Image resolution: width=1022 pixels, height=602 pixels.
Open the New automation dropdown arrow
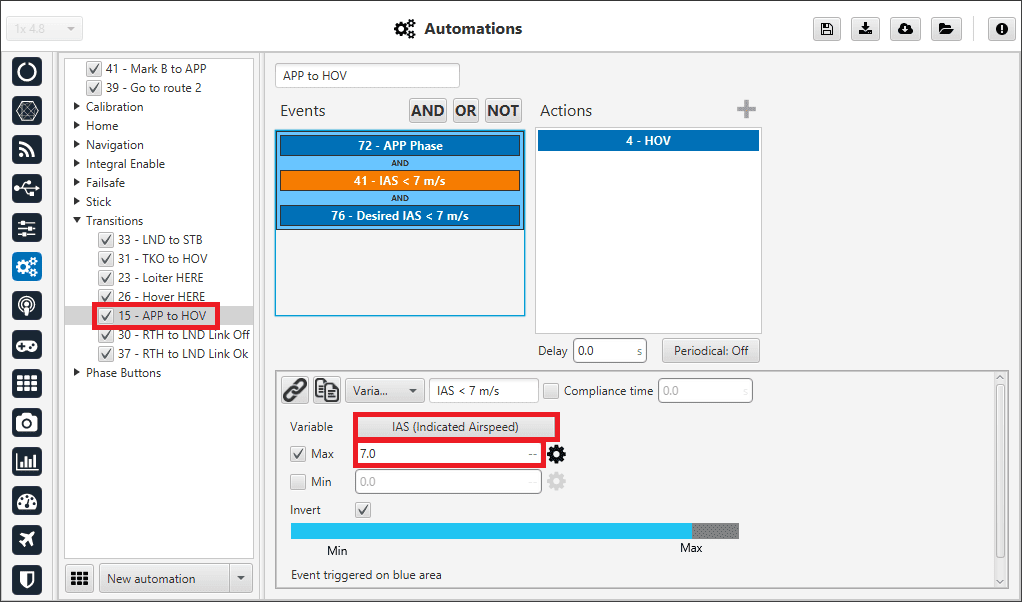240,578
